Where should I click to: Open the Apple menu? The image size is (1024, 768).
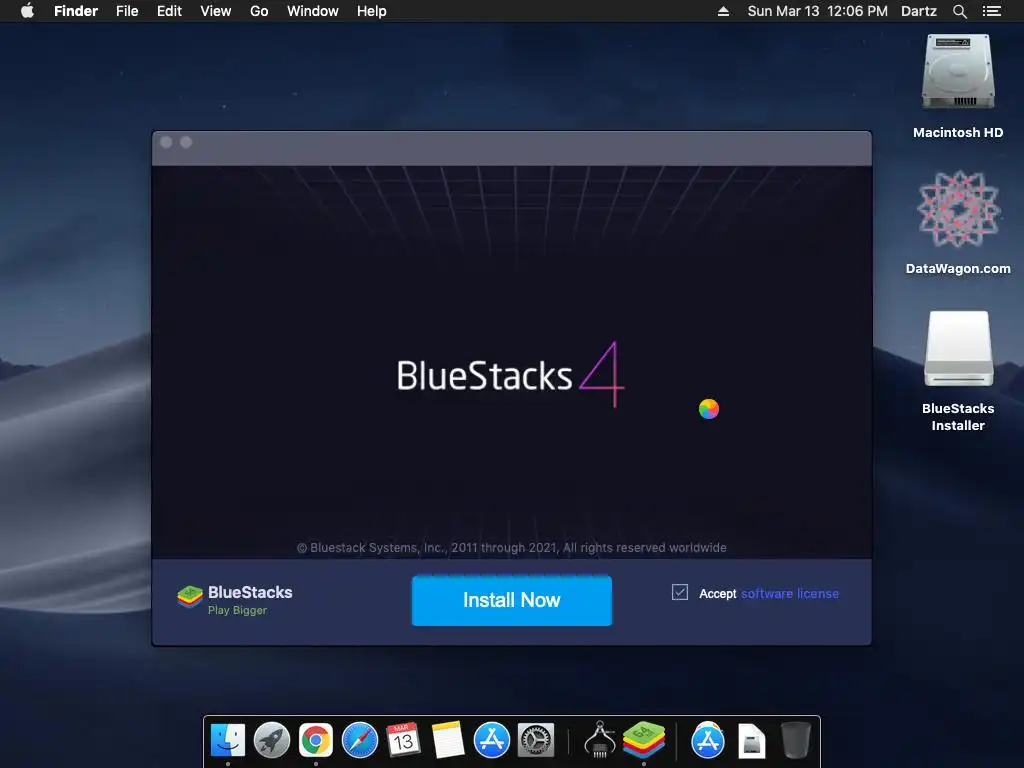coord(27,11)
